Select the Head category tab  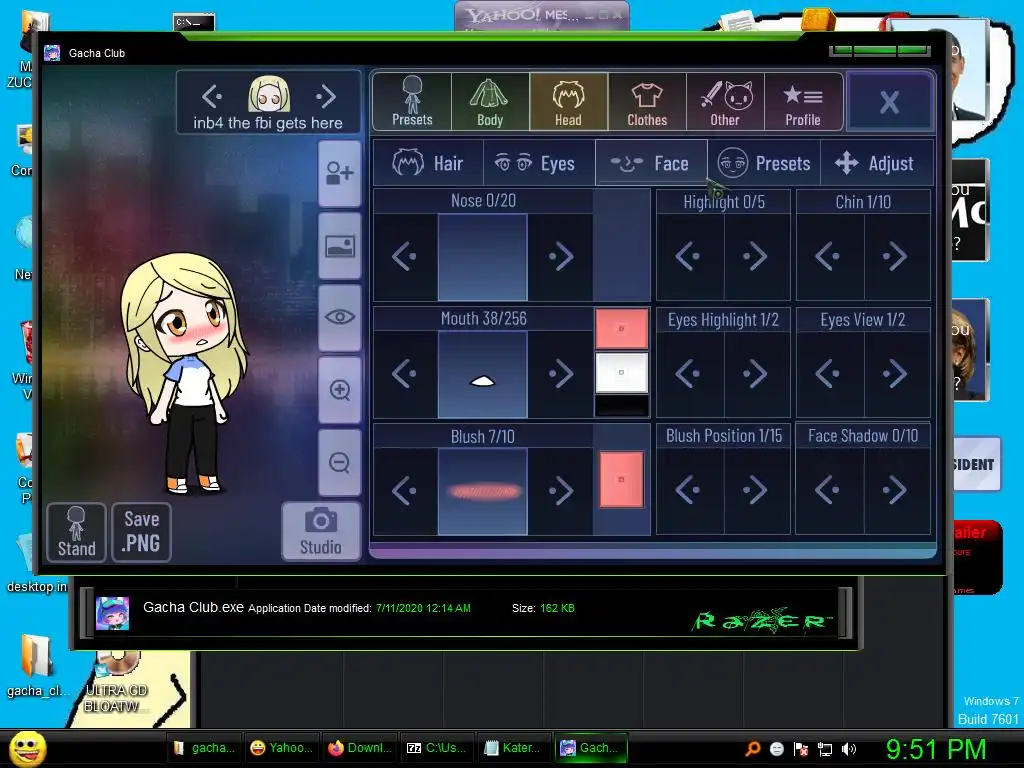568,101
